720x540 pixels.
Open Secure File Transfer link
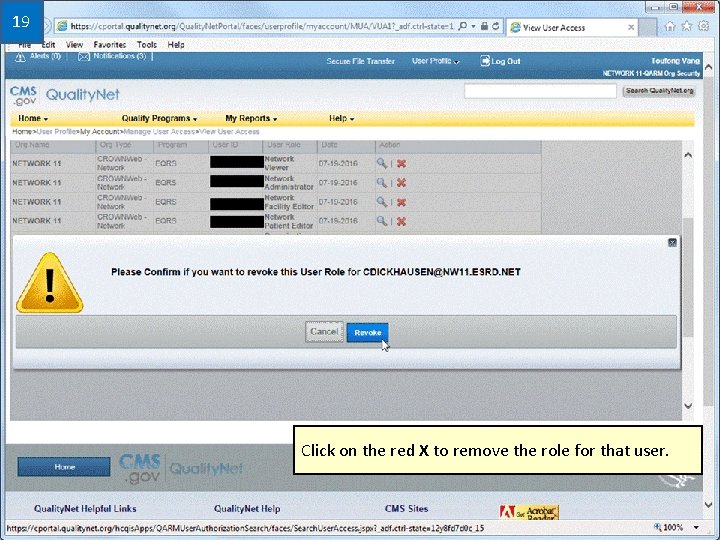point(360,61)
